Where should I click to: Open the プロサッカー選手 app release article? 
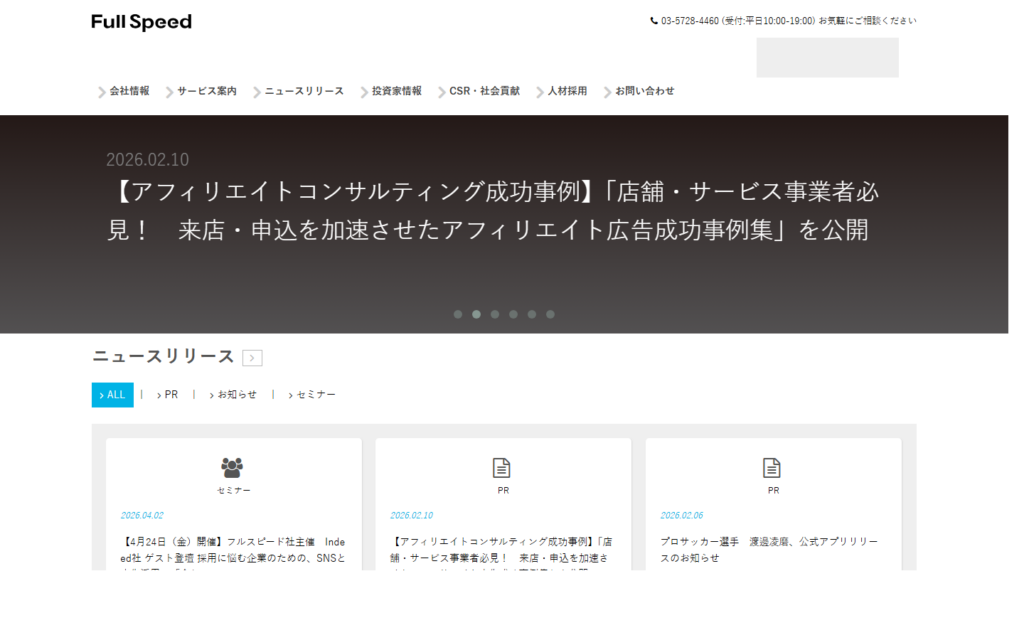[768, 549]
